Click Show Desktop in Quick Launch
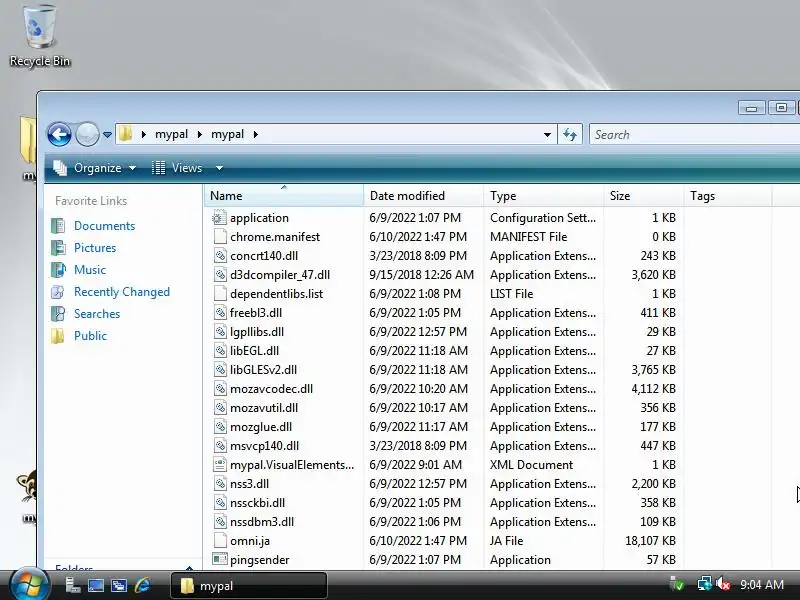The height and width of the screenshot is (600, 800). pos(95,585)
